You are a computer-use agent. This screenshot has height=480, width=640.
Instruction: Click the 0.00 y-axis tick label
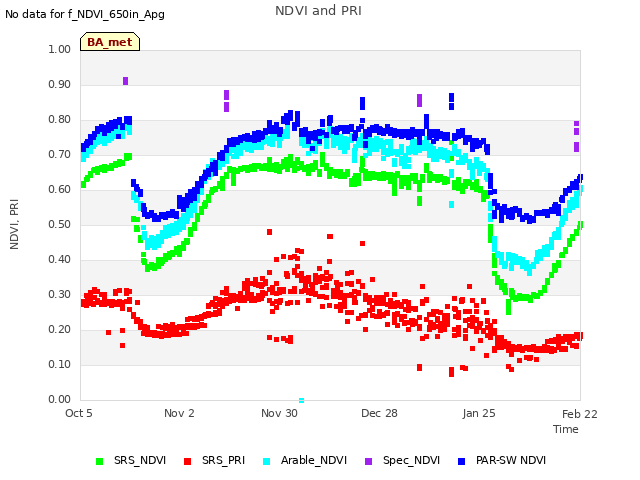click(60, 400)
